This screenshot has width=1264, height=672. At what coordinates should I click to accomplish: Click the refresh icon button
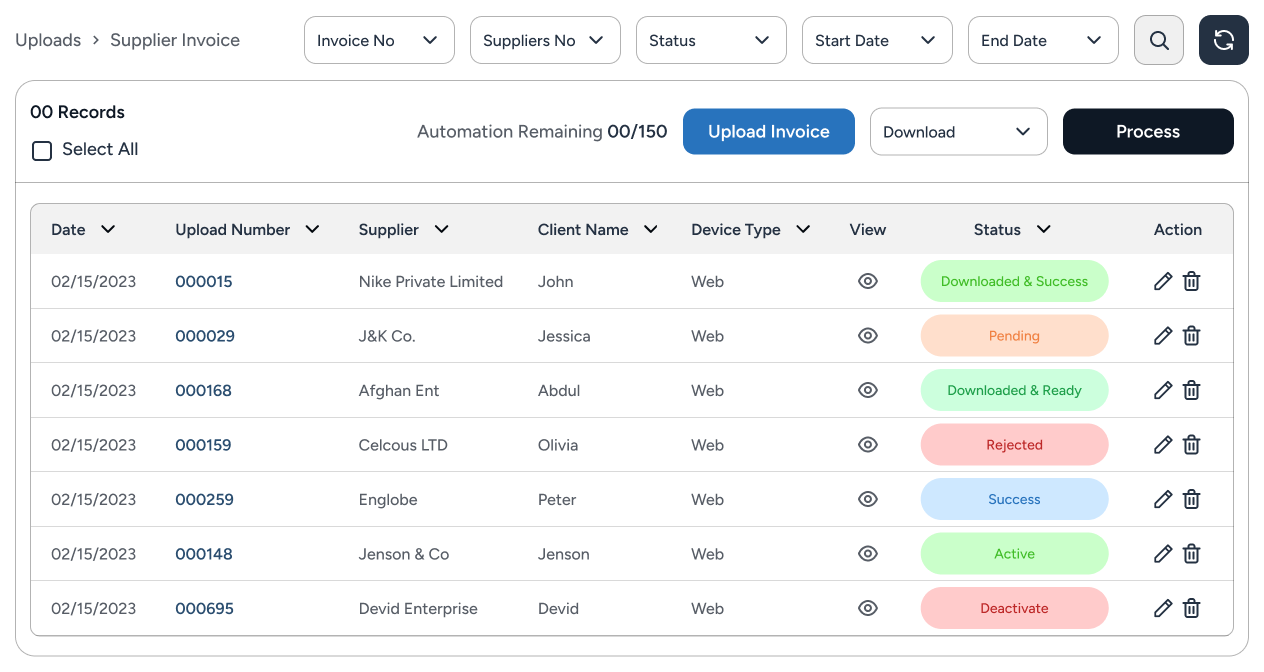pos(1223,40)
